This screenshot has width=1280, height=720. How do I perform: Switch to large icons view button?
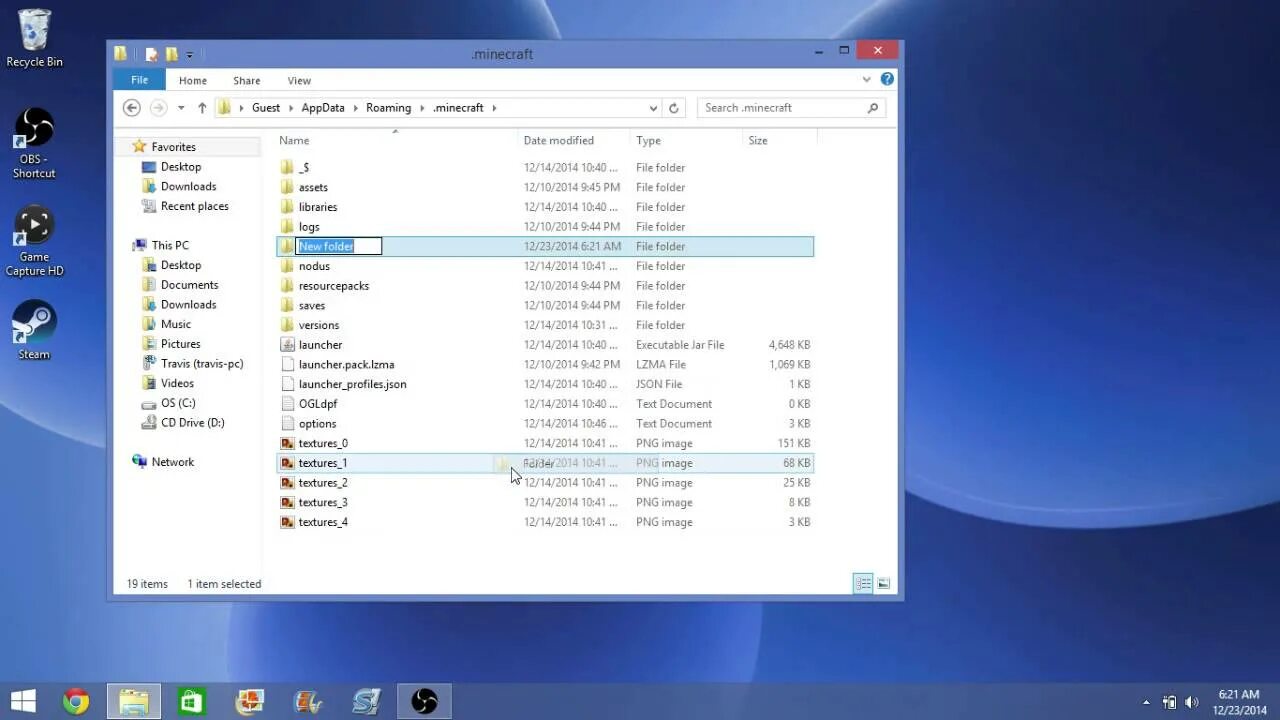(x=883, y=584)
